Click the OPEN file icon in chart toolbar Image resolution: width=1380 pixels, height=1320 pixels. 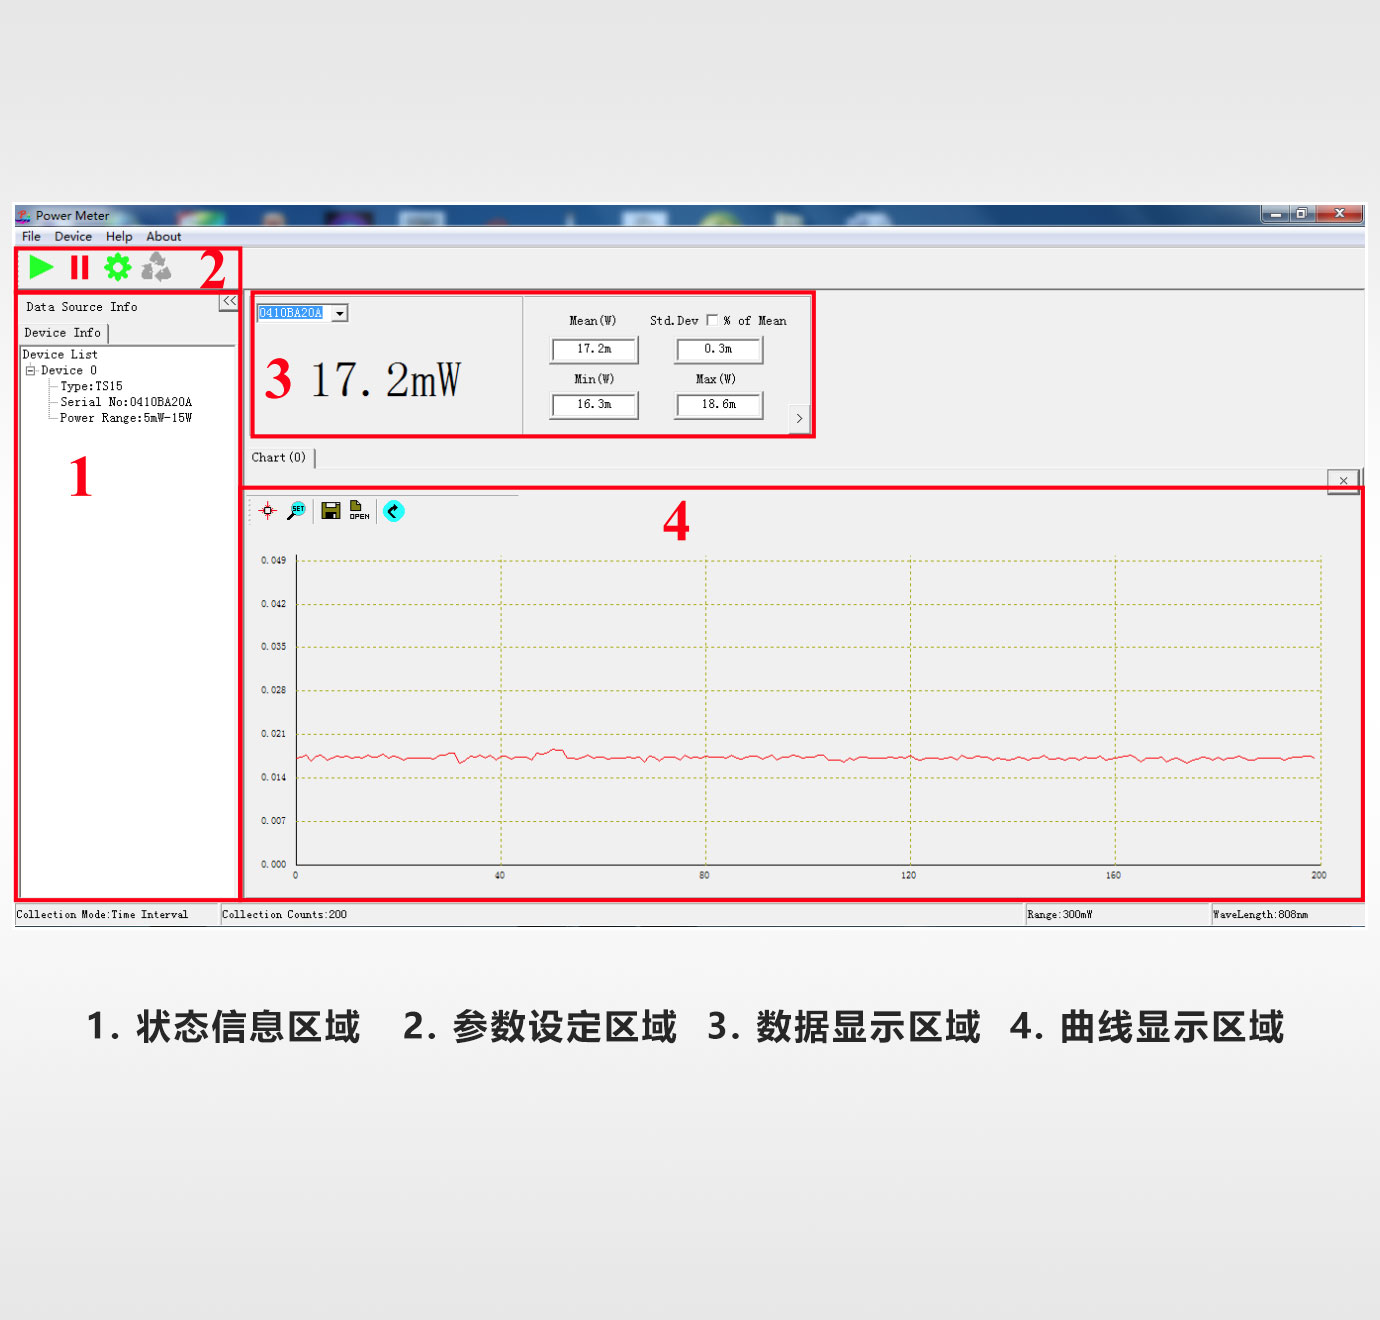359,511
